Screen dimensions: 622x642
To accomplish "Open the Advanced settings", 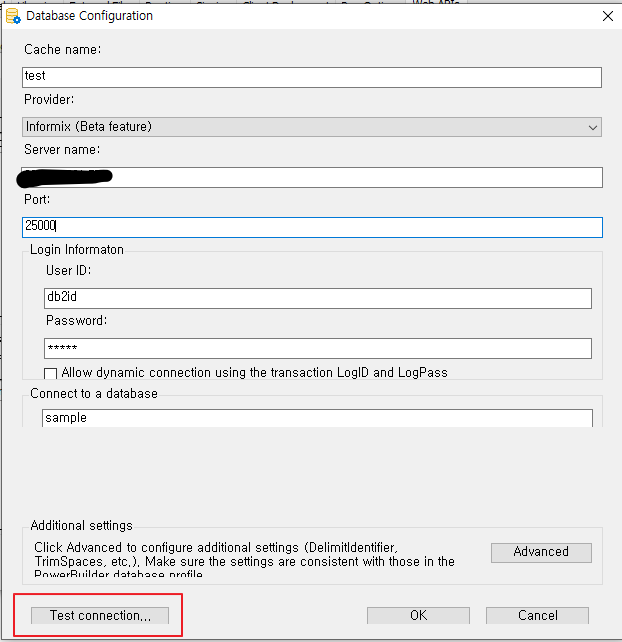I will coord(541,552).
